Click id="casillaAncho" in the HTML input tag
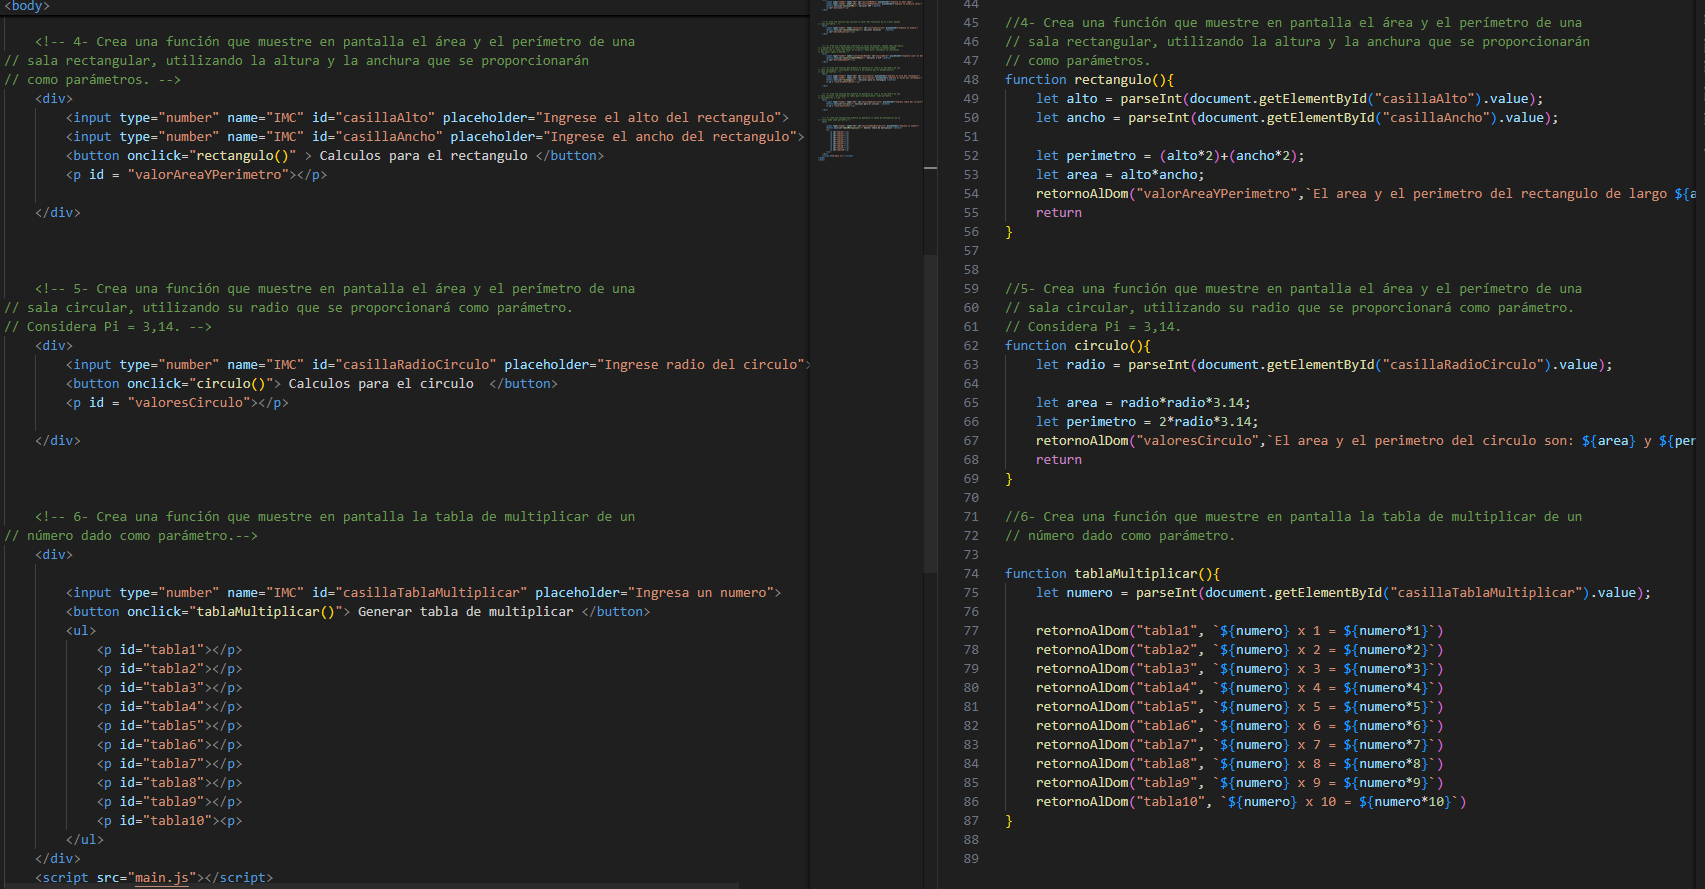 [377, 137]
